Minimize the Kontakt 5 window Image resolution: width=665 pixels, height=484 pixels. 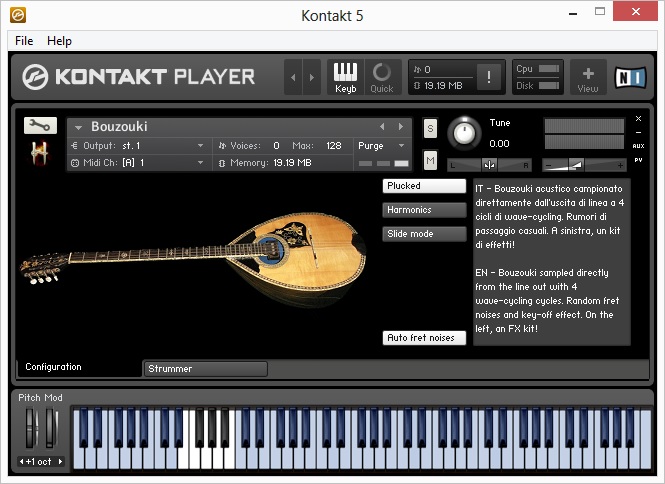tap(573, 13)
